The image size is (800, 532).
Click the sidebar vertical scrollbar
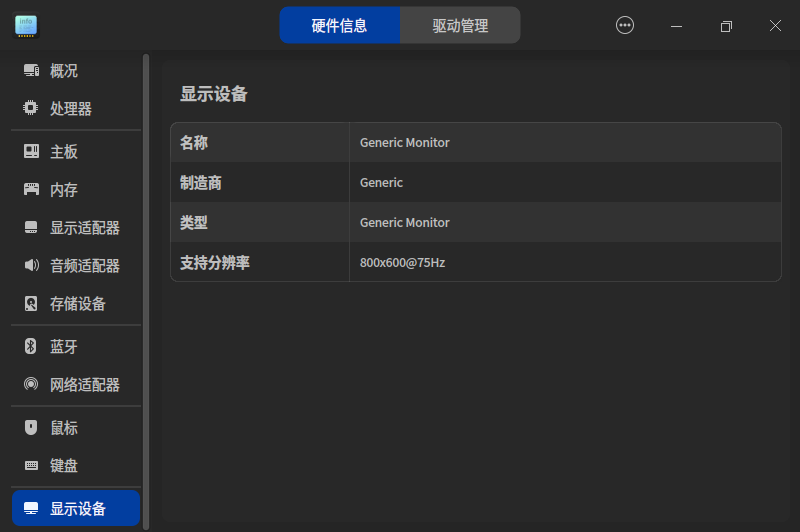(x=146, y=292)
